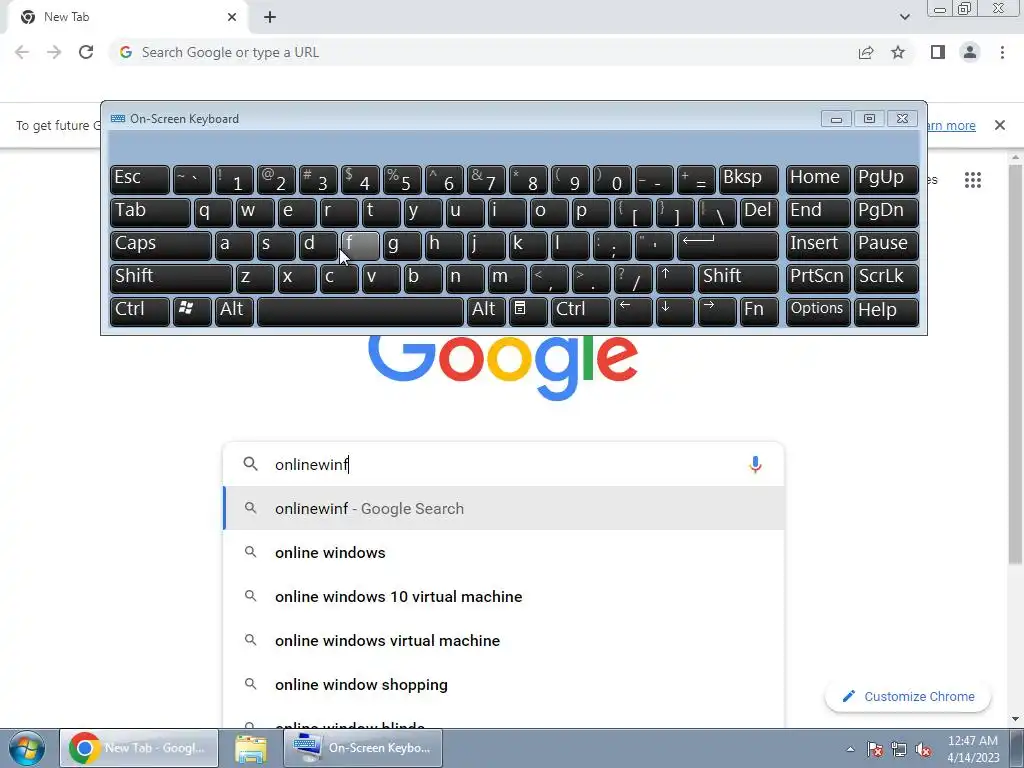Choose 'online window shopping' suggestion
The height and width of the screenshot is (768, 1024).
pos(504,684)
